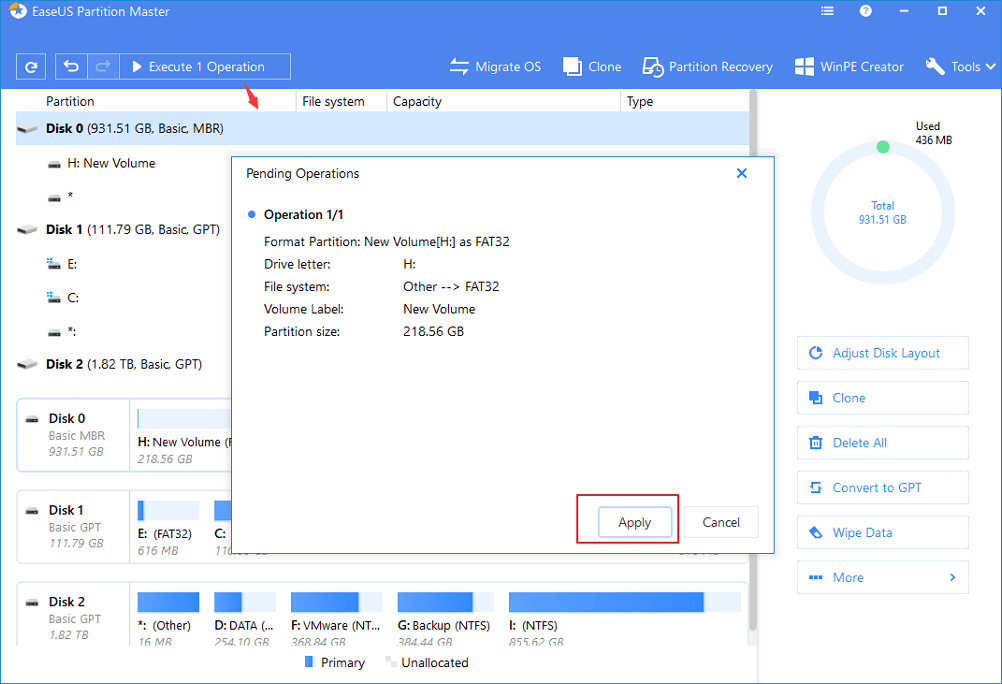Launch Partition Recovery
The image size is (1002, 684).
[707, 66]
